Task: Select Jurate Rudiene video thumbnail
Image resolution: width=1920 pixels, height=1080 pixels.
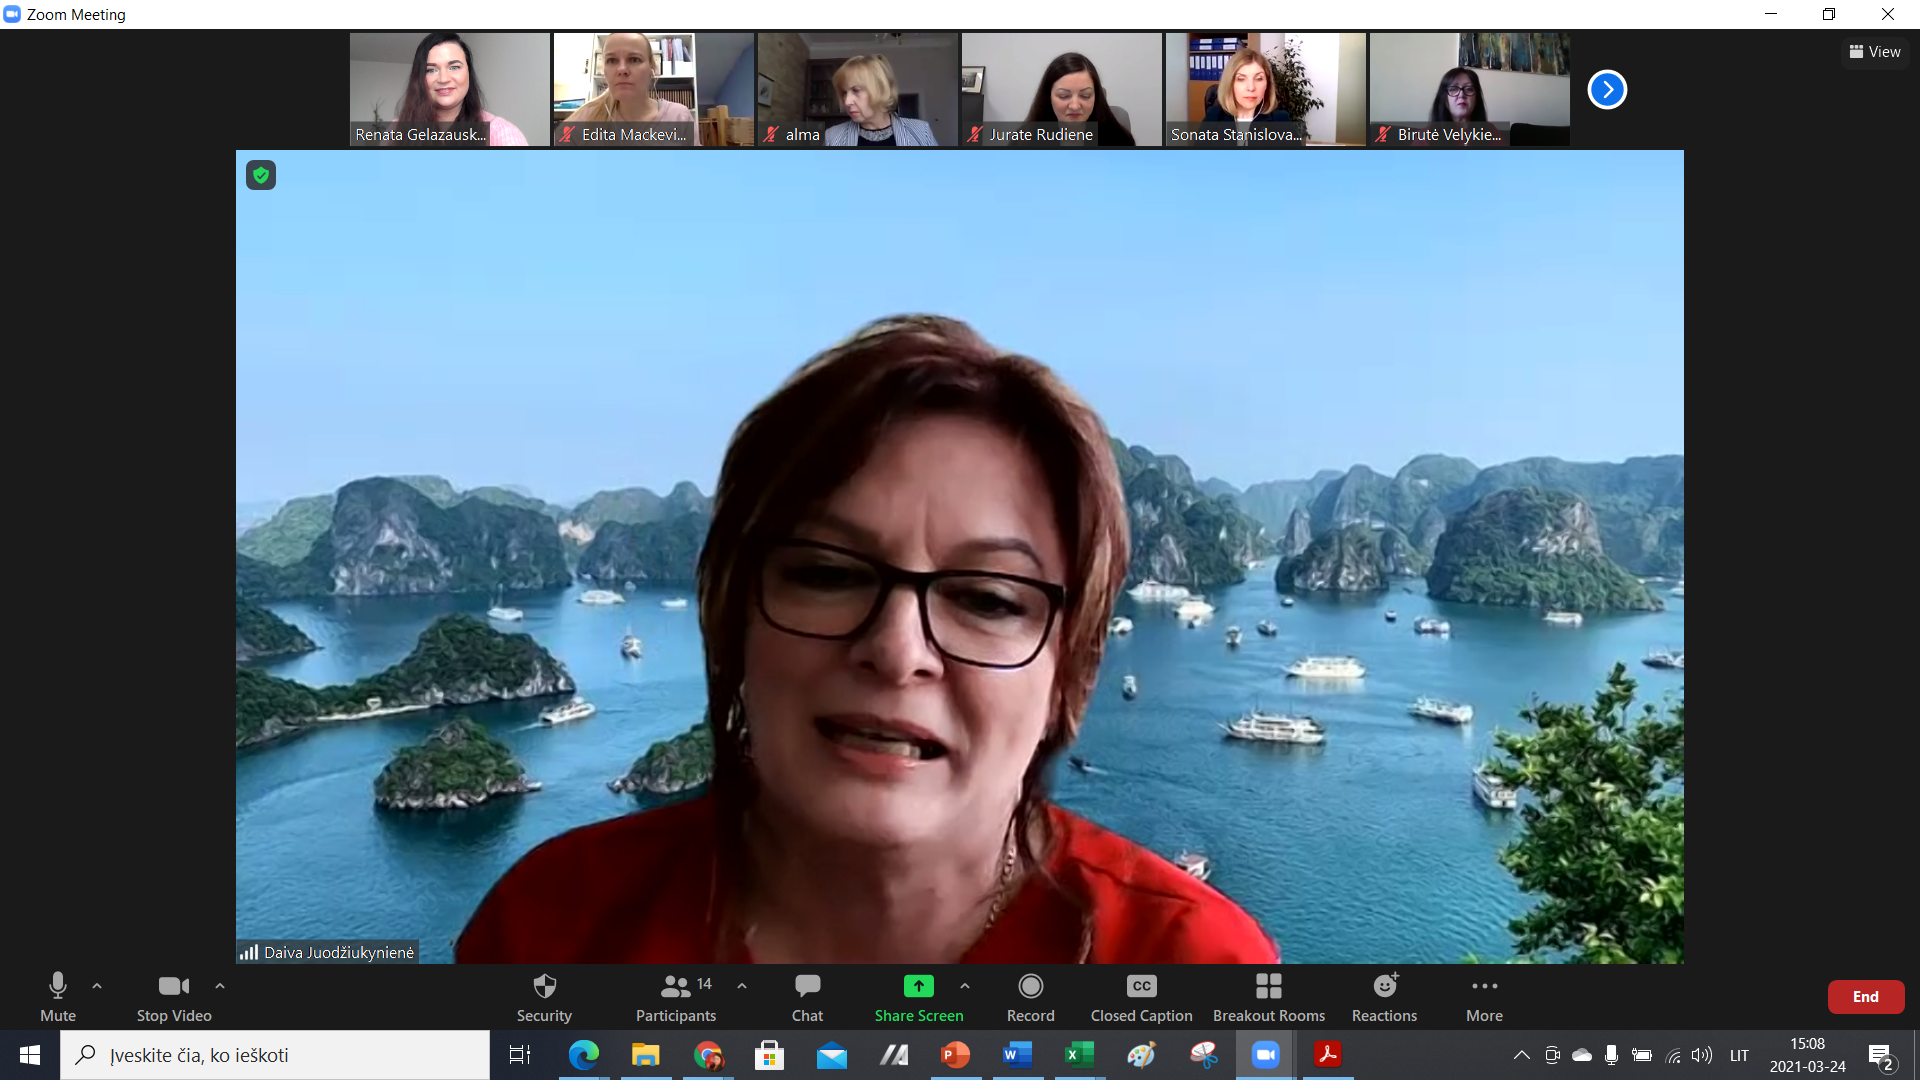Action: tap(1062, 90)
